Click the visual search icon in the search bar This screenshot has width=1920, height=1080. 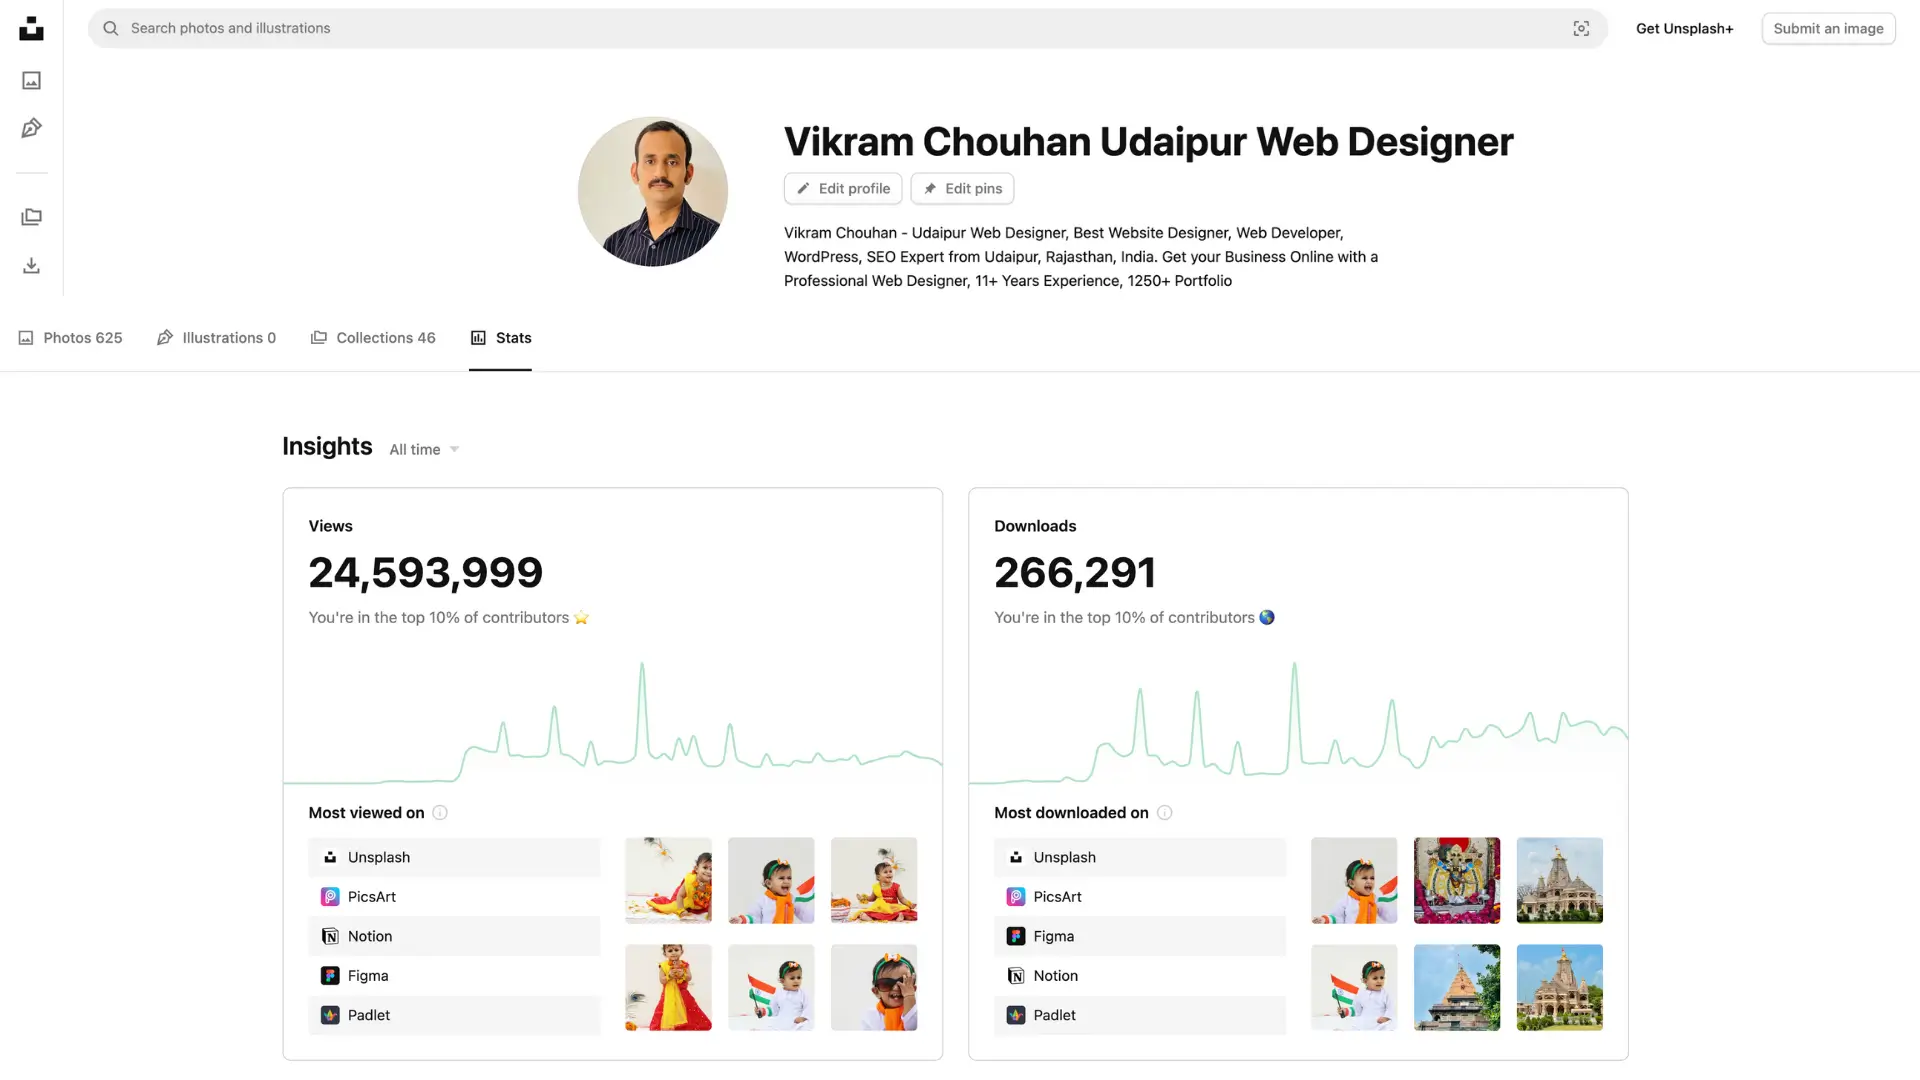click(1581, 28)
